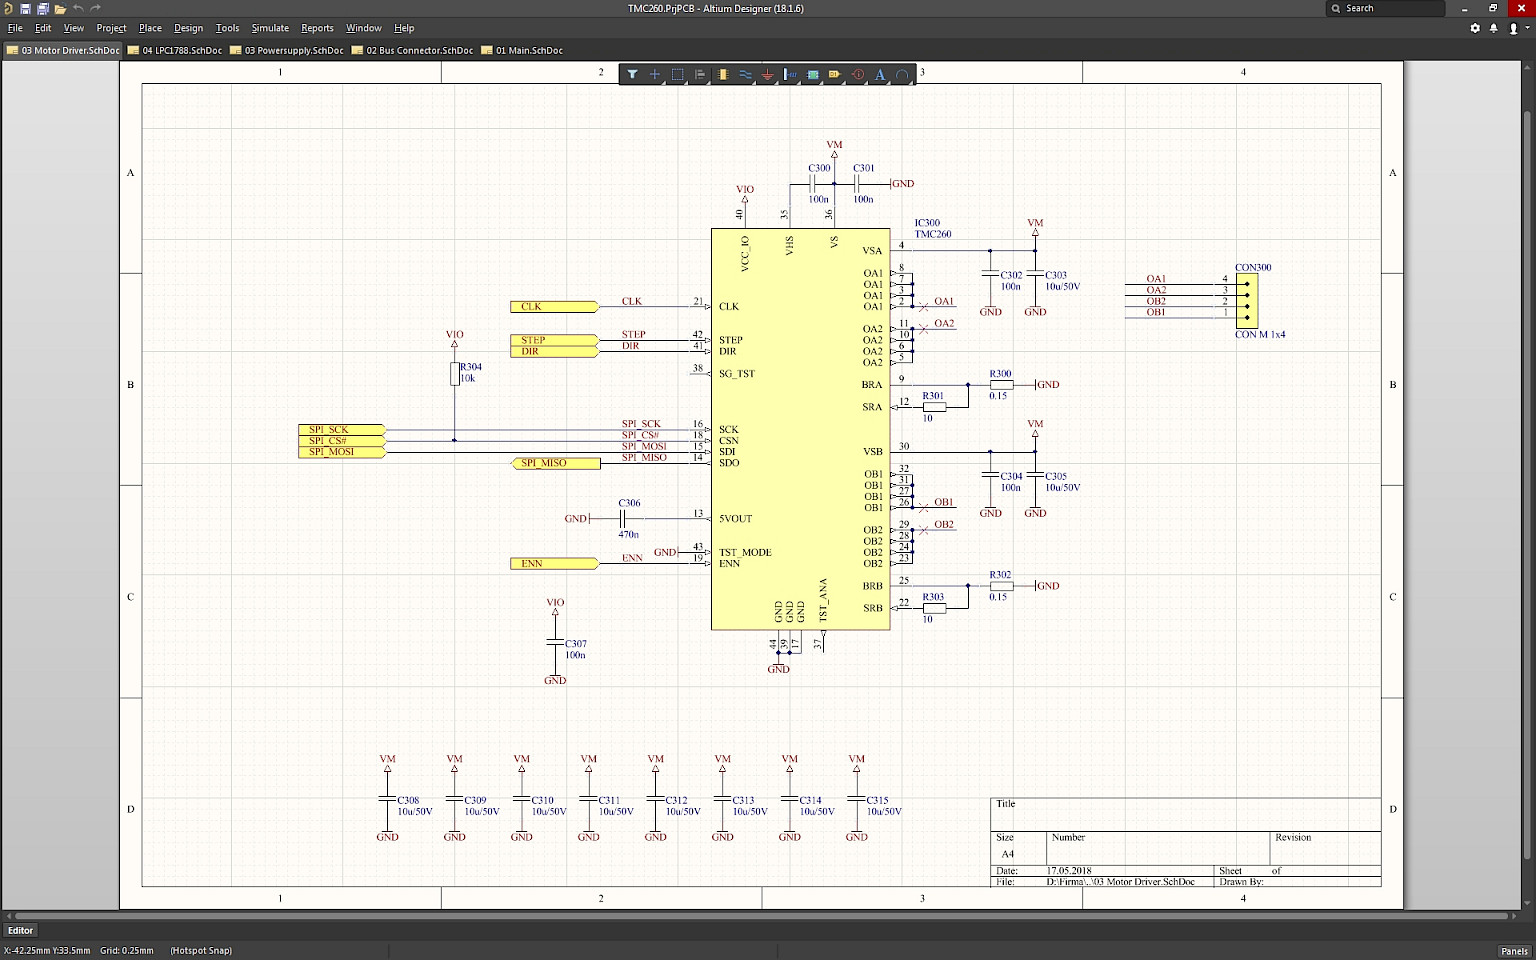Click the horizontal scrollbar at bottom
Screen dimensions: 1536x960
click(764, 915)
